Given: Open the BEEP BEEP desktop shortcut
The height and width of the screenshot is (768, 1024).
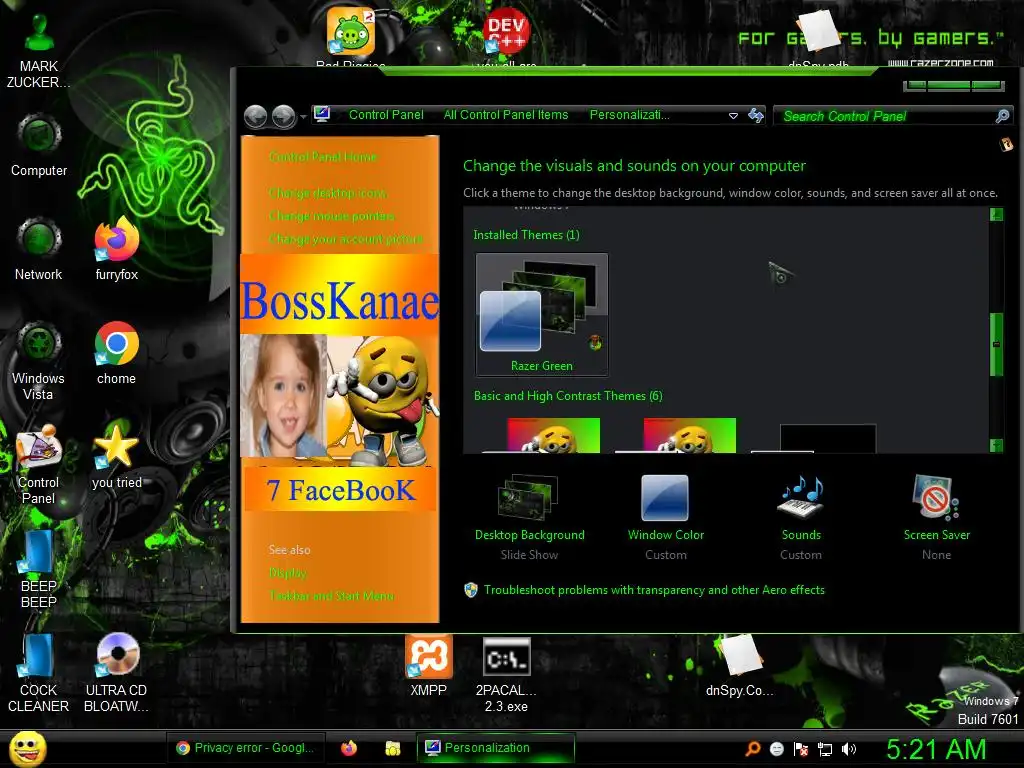Looking at the screenshot, I should point(39,569).
